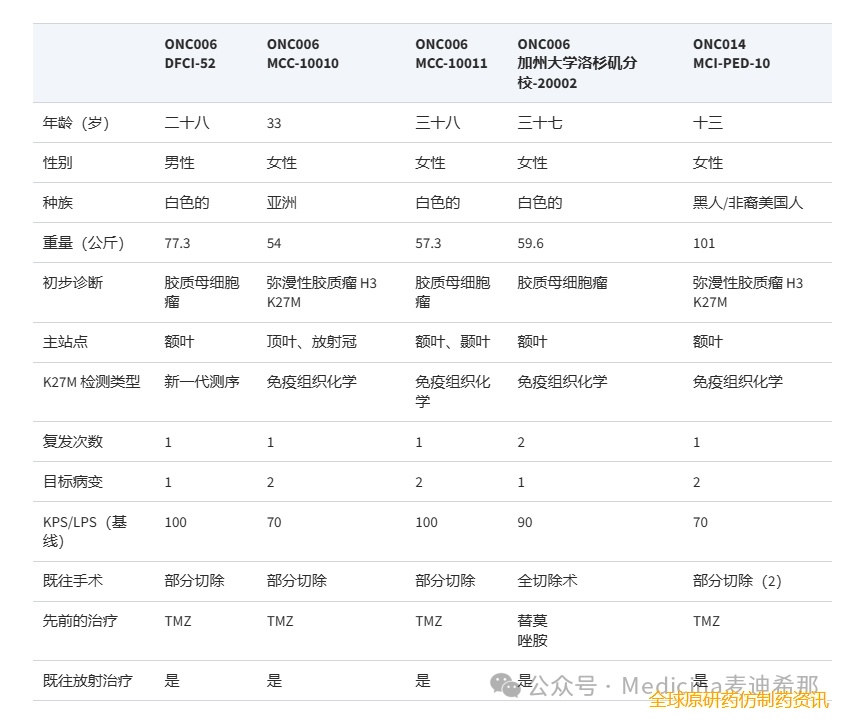Select the K27M 检测类型 row label
This screenshot has height=720, width=846.
[x=91, y=381]
